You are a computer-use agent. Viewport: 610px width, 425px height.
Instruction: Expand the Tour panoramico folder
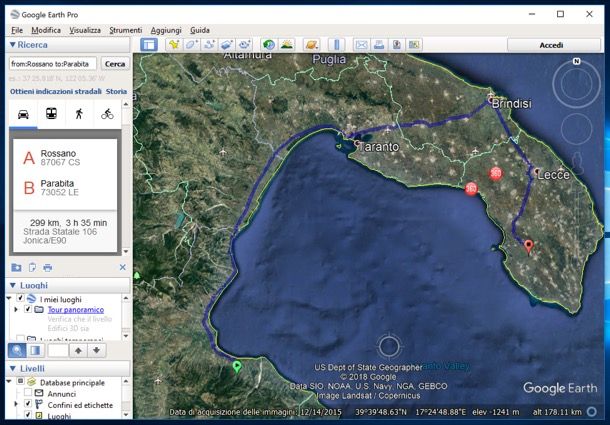pyautogui.click(x=16, y=309)
